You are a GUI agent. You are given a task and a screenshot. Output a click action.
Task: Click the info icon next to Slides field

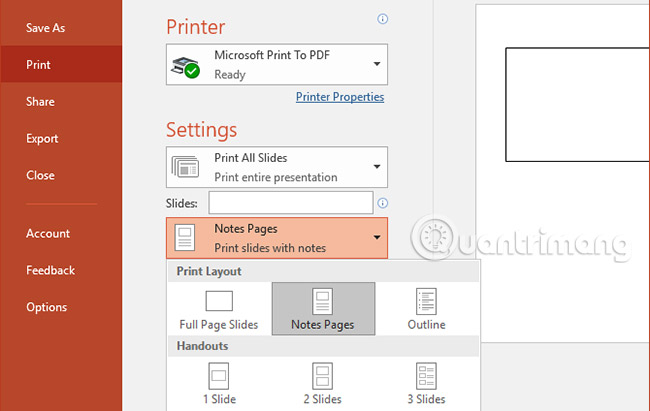[382, 203]
